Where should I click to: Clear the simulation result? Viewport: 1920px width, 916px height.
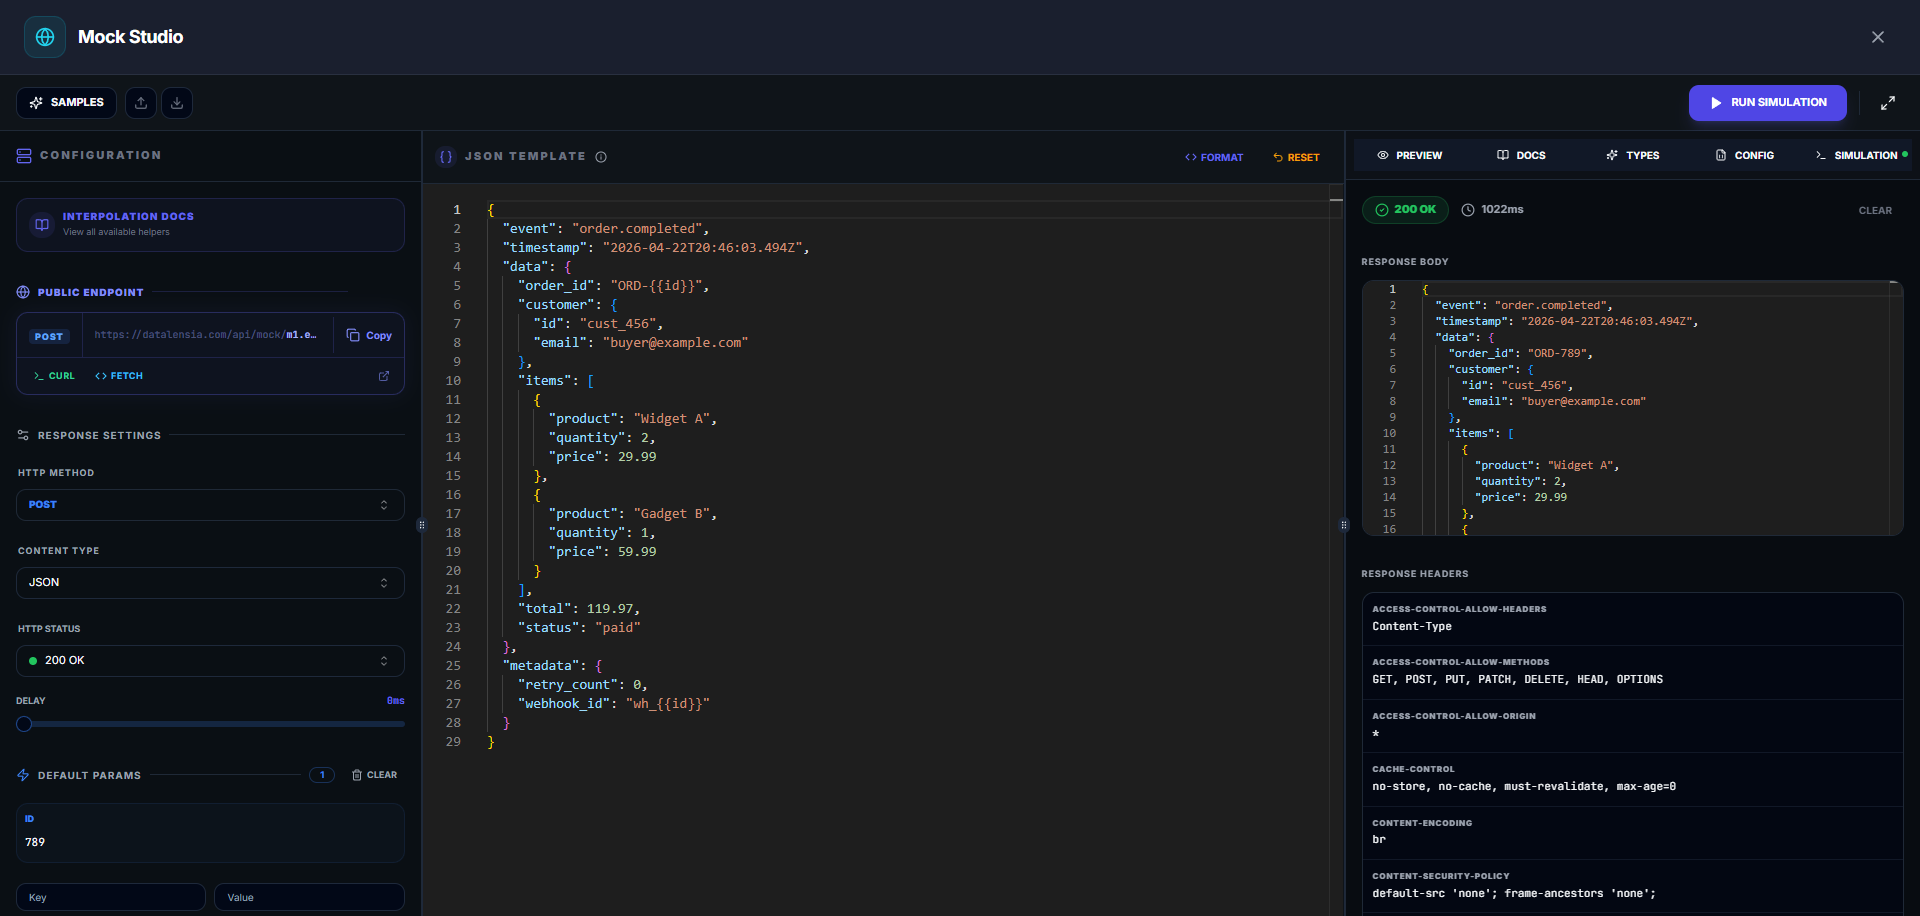point(1875,211)
